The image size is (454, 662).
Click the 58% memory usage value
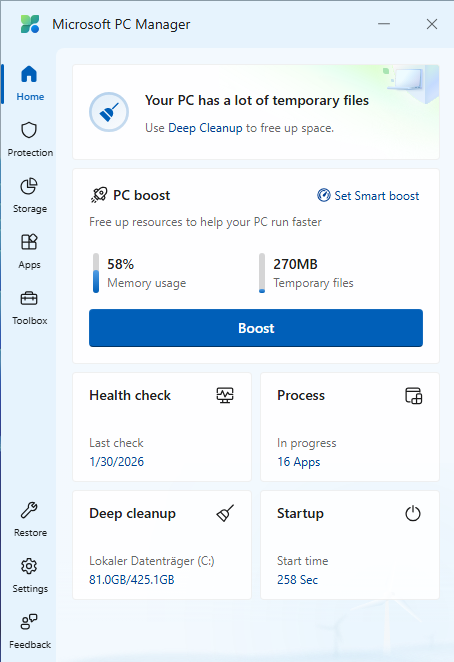point(120,264)
